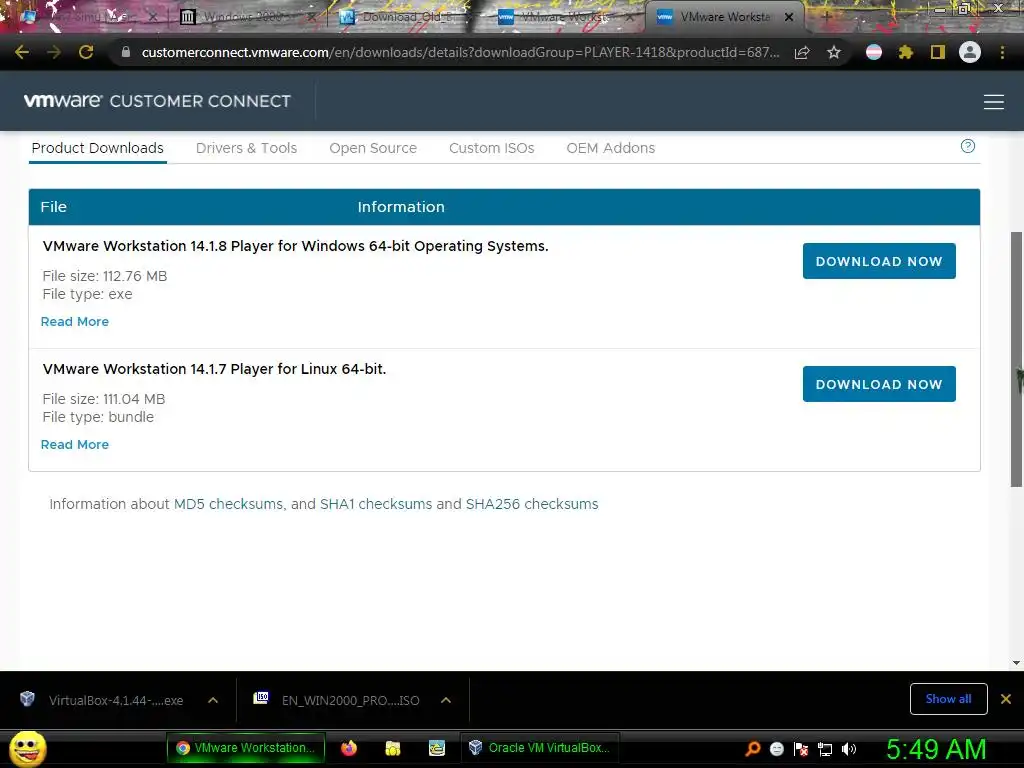Open the browser side panel
The image size is (1024, 768).
point(938,52)
